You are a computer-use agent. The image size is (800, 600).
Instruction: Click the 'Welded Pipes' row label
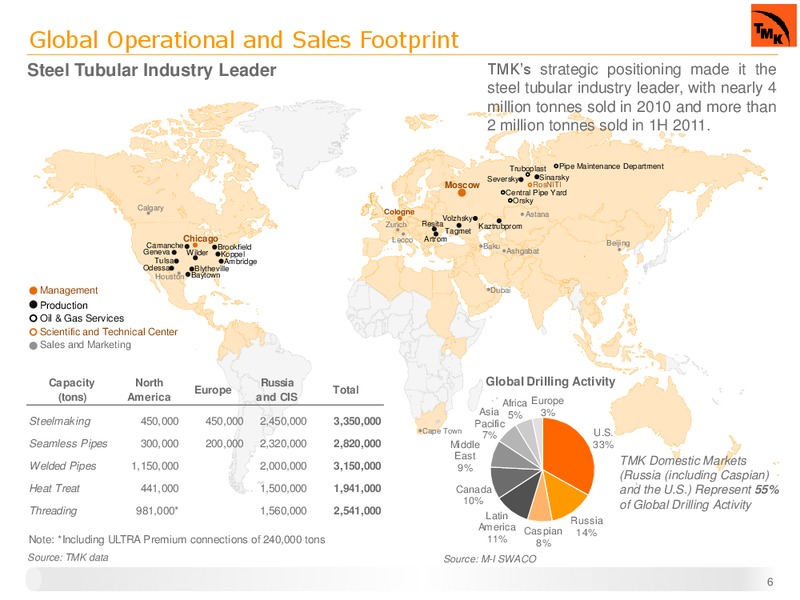tap(63, 466)
